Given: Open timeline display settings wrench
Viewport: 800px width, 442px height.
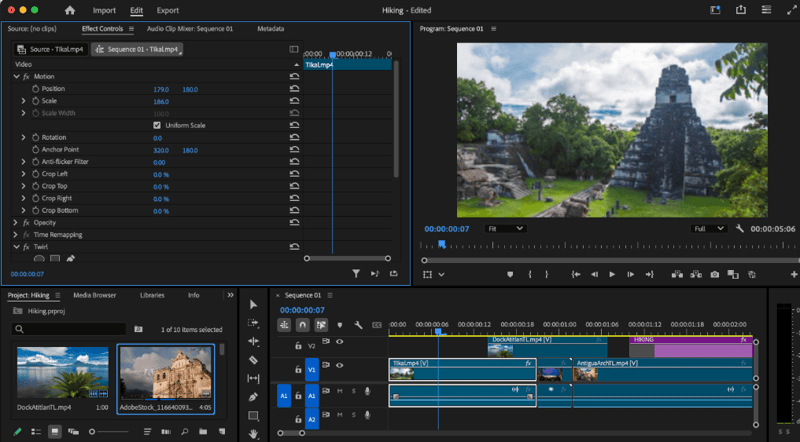Looking at the screenshot, I should click(358, 324).
